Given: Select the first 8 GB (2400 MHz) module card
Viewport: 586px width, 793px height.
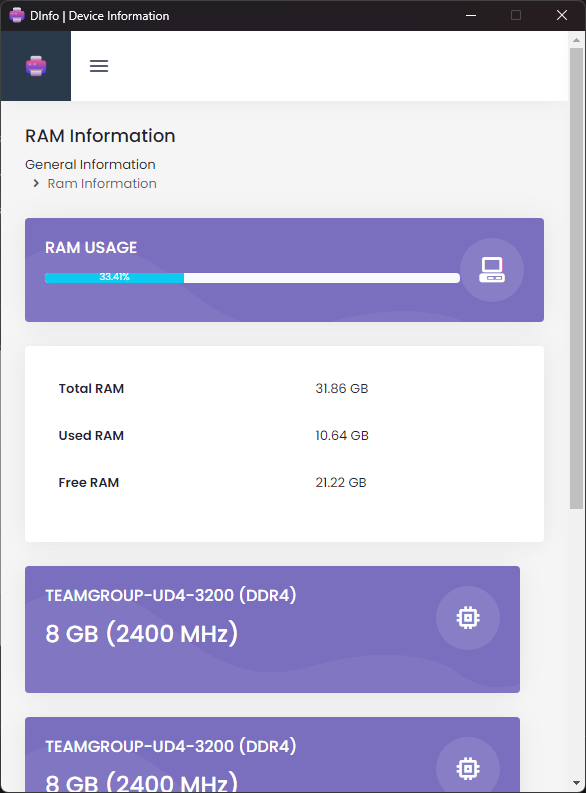Looking at the screenshot, I should 273,630.
